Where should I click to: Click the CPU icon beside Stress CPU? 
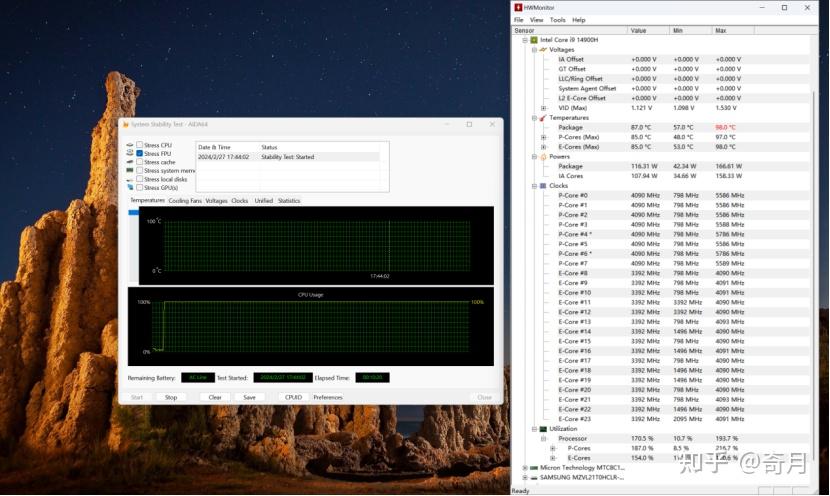click(130, 145)
